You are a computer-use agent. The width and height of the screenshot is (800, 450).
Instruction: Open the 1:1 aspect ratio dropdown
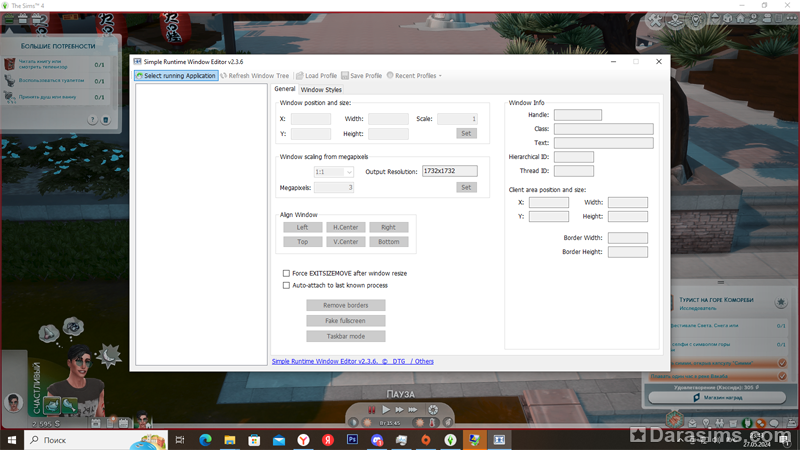point(334,172)
